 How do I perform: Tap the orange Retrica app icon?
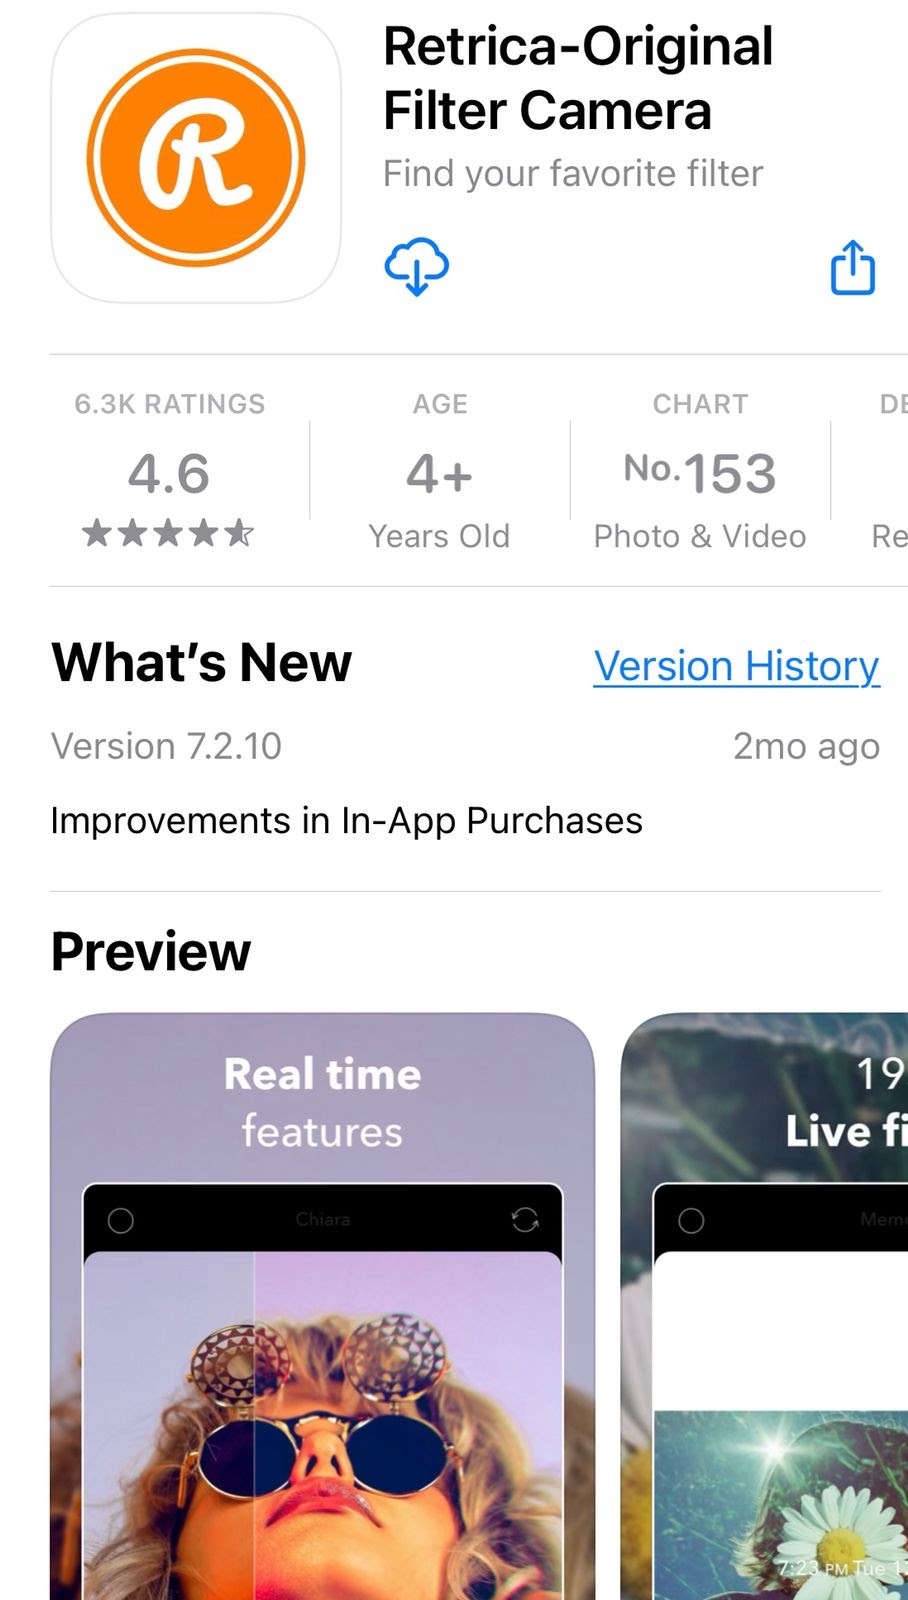pyautogui.click(x=196, y=158)
